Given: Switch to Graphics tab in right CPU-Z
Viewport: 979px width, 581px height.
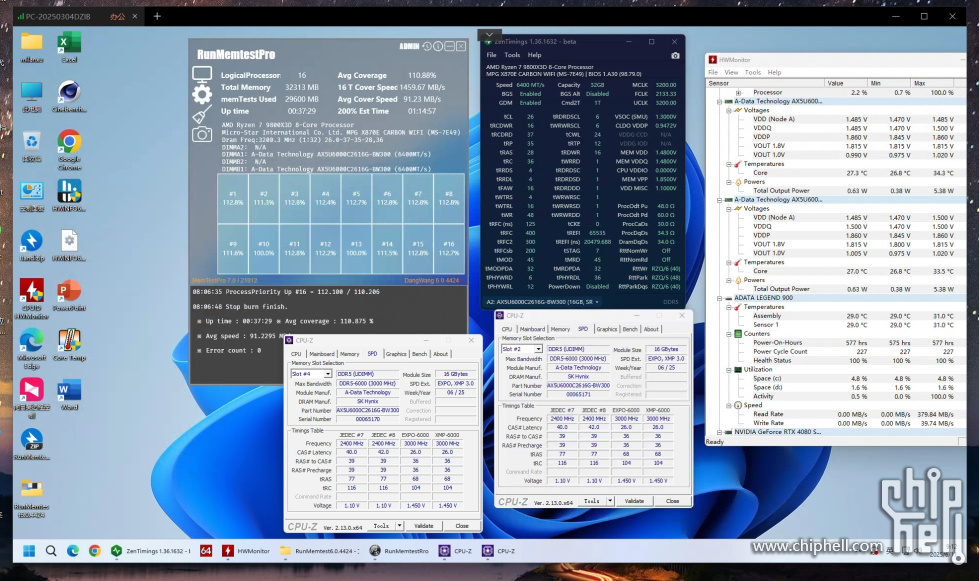Looking at the screenshot, I should coord(606,329).
